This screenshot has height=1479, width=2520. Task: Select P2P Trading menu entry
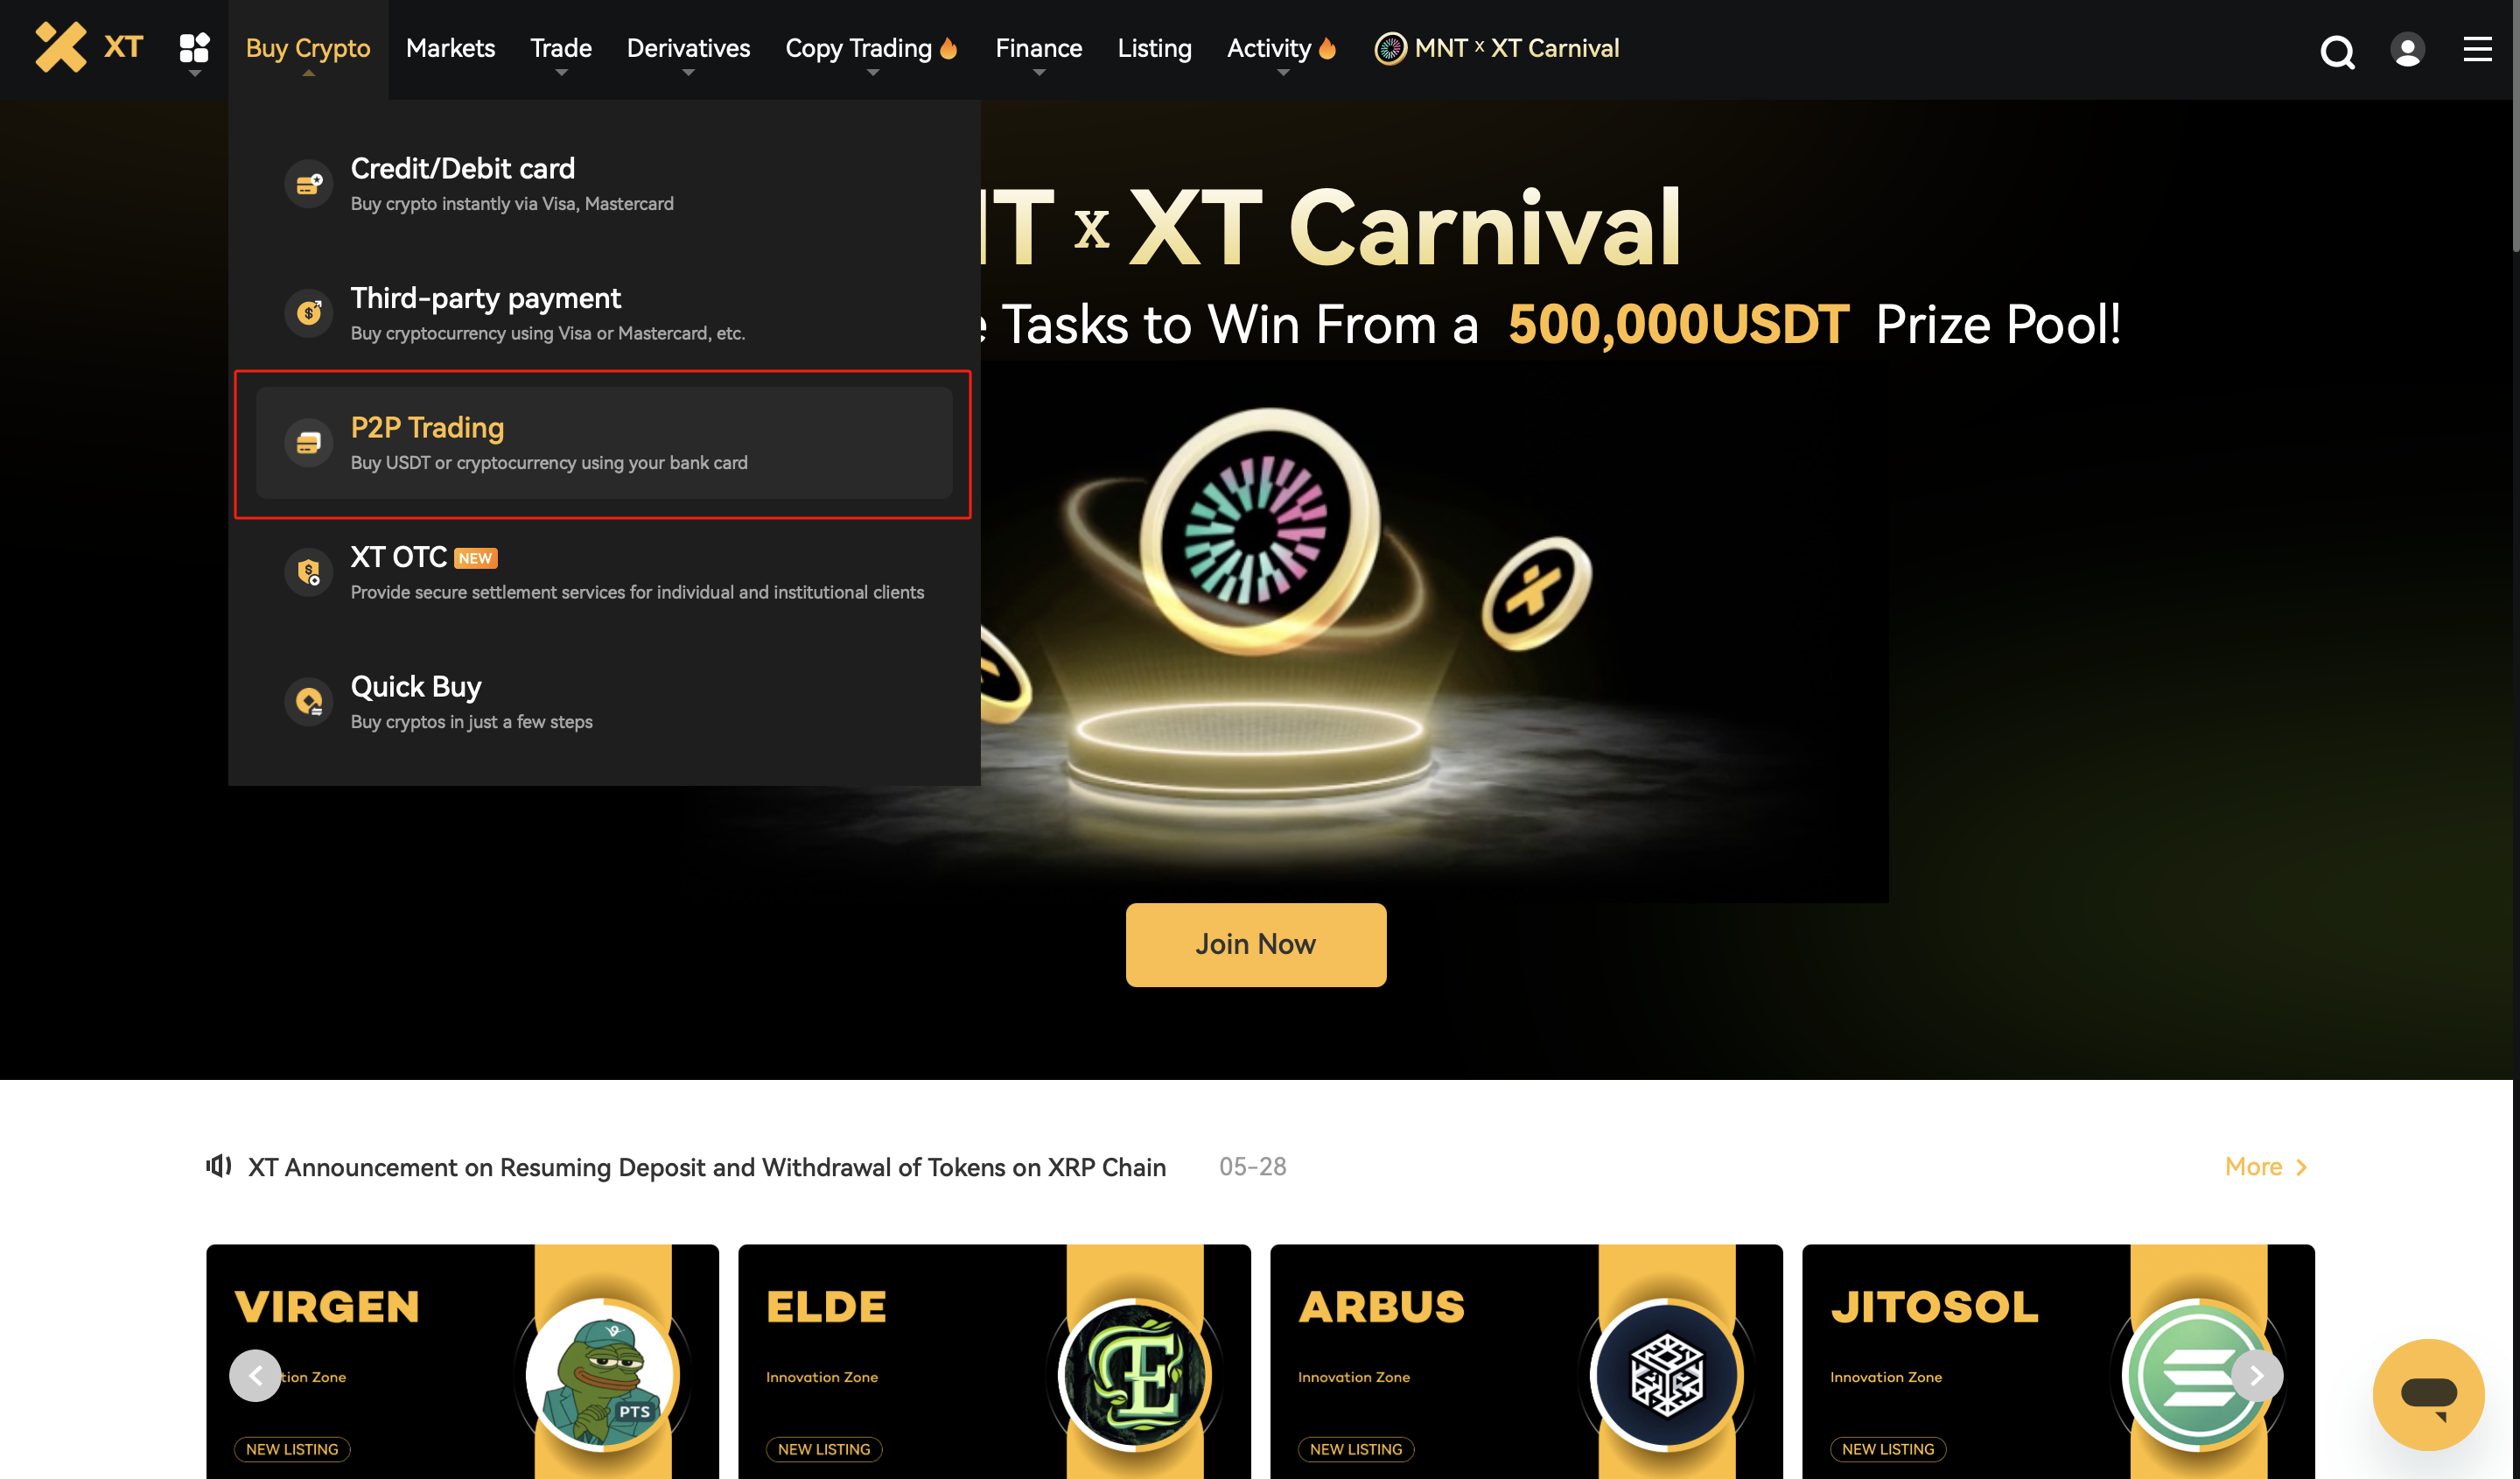604,443
